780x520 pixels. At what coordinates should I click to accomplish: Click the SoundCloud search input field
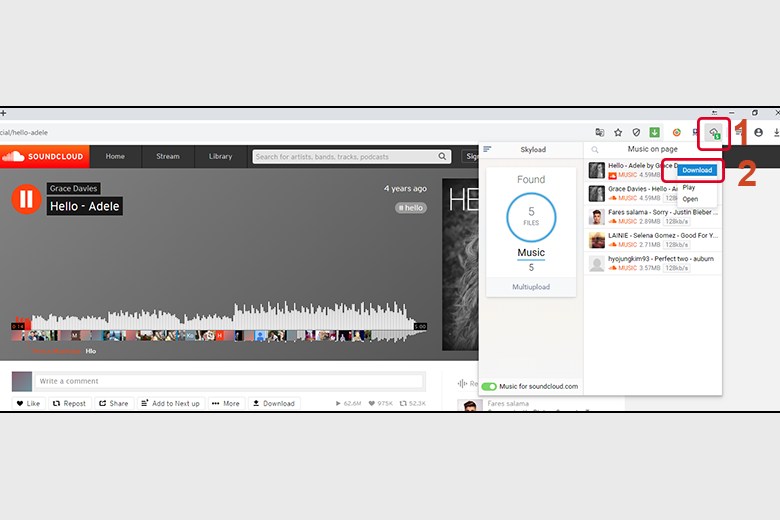(346, 156)
